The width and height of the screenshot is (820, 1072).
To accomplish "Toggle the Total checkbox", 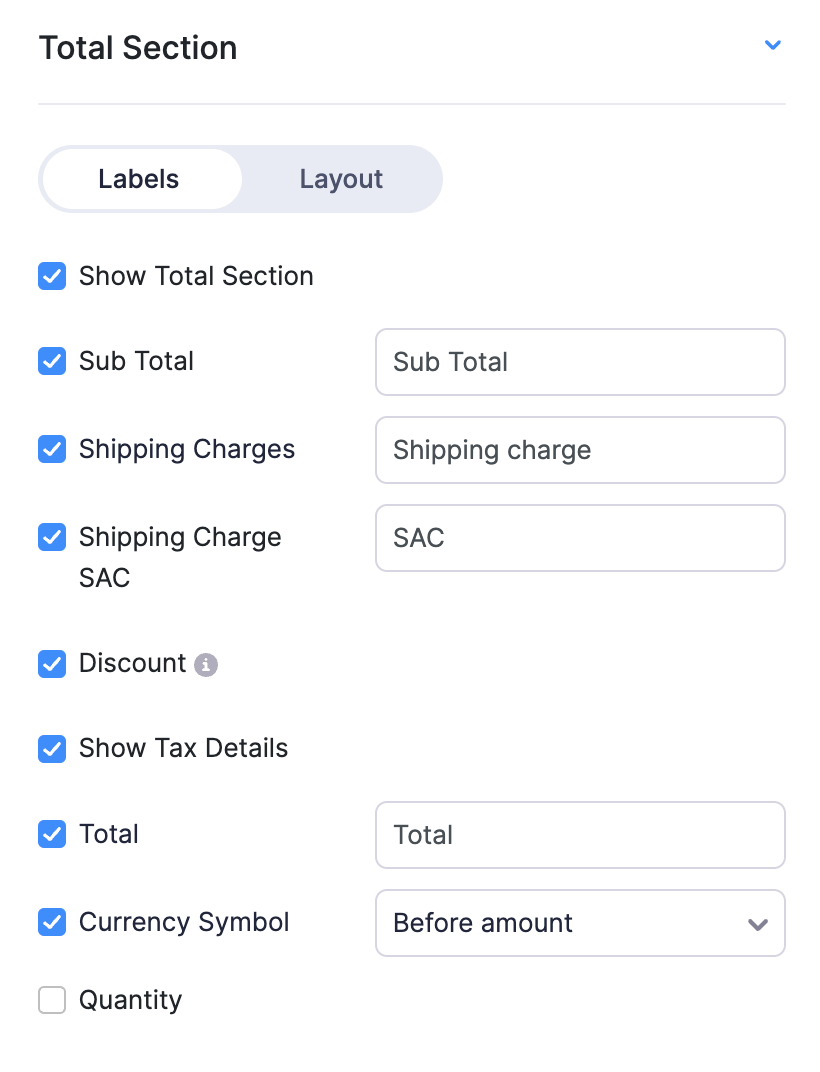I will tap(52, 834).
